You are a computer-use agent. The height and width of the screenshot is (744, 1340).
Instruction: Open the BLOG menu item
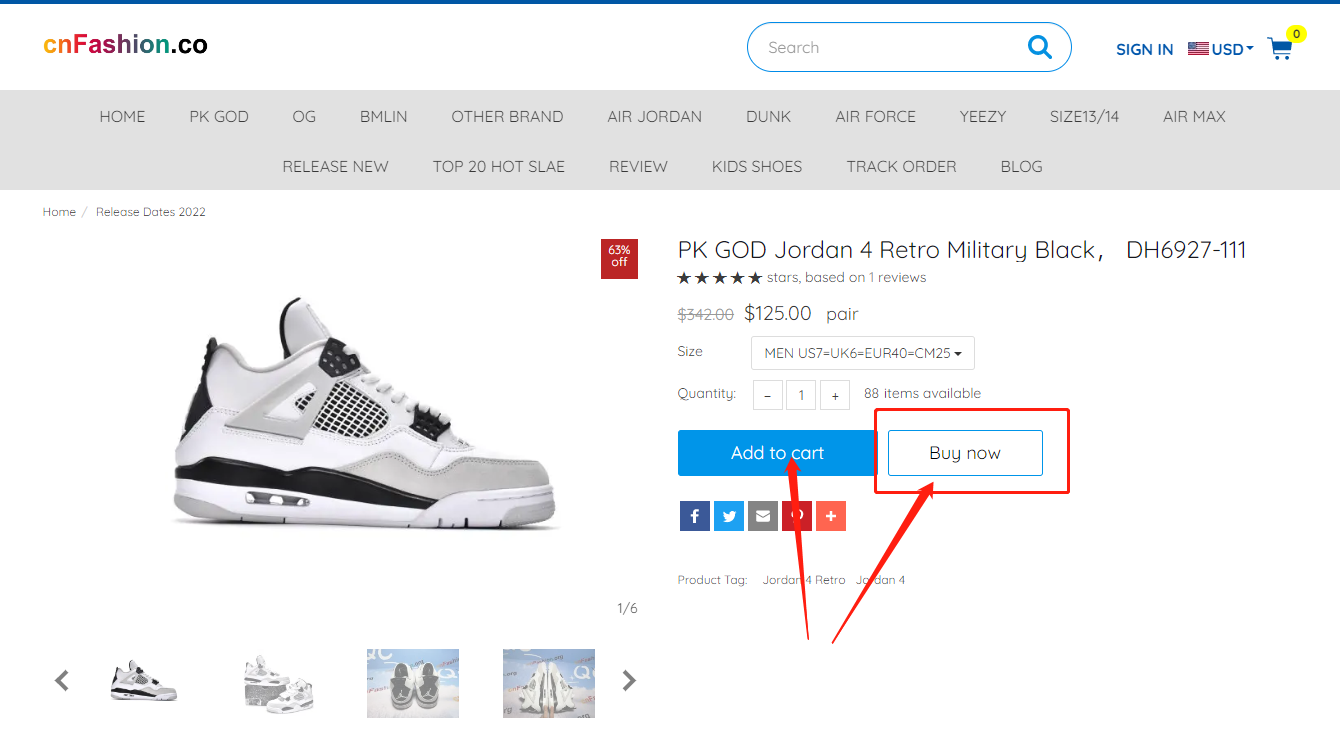click(x=1021, y=166)
